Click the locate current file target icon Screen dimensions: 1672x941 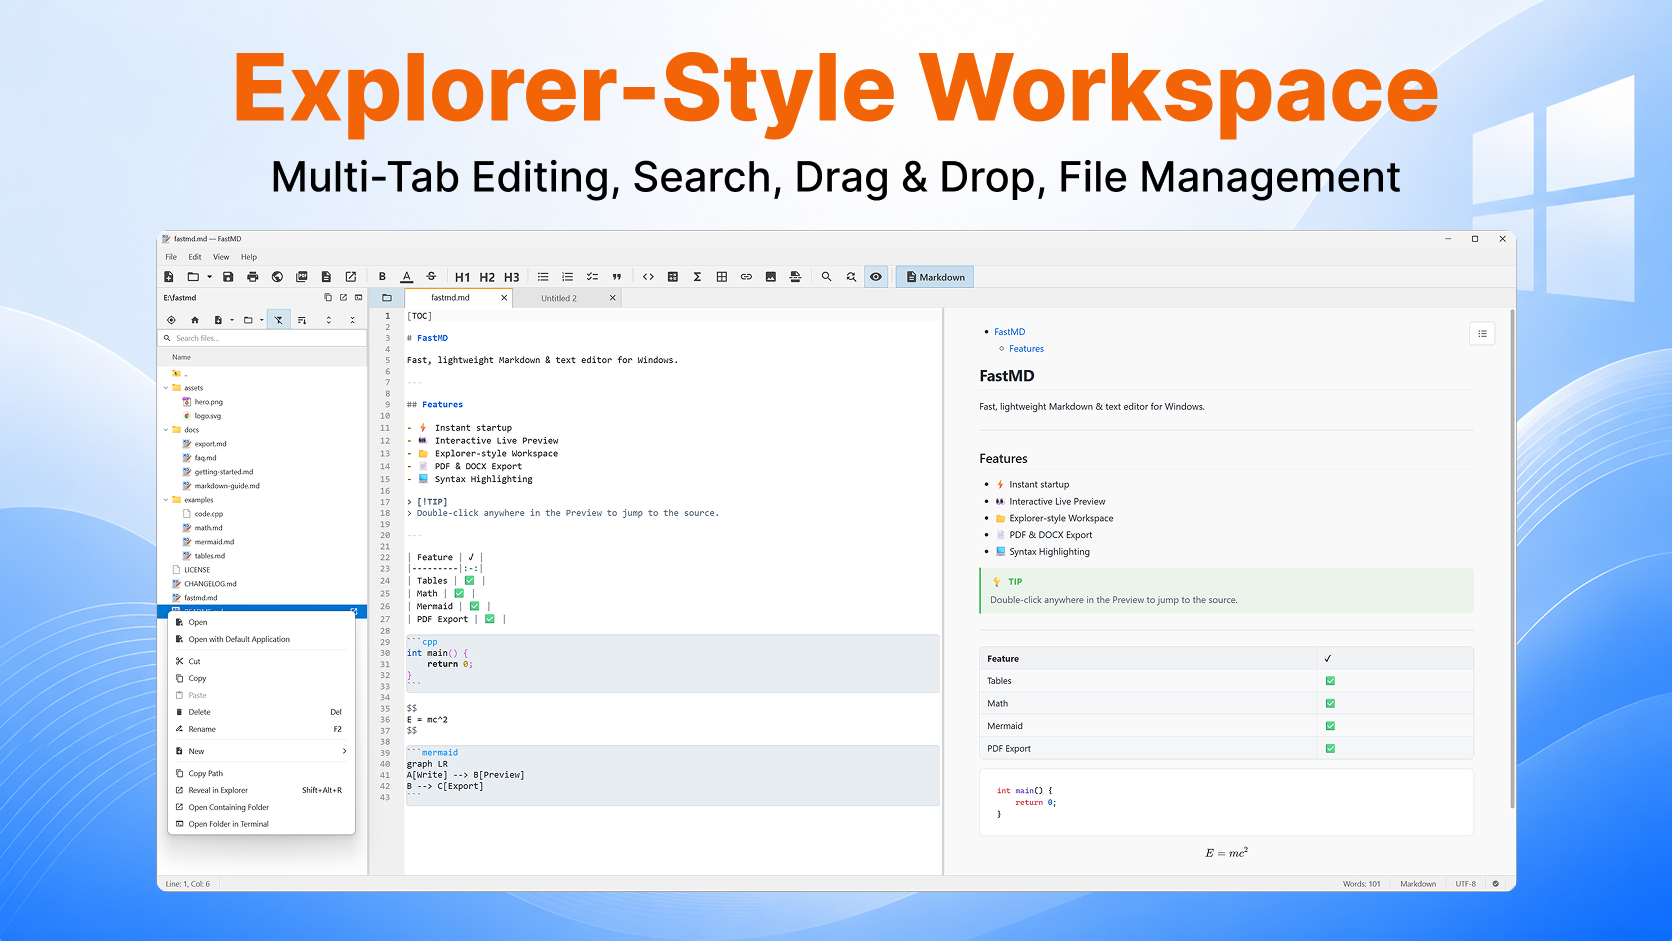click(x=171, y=320)
